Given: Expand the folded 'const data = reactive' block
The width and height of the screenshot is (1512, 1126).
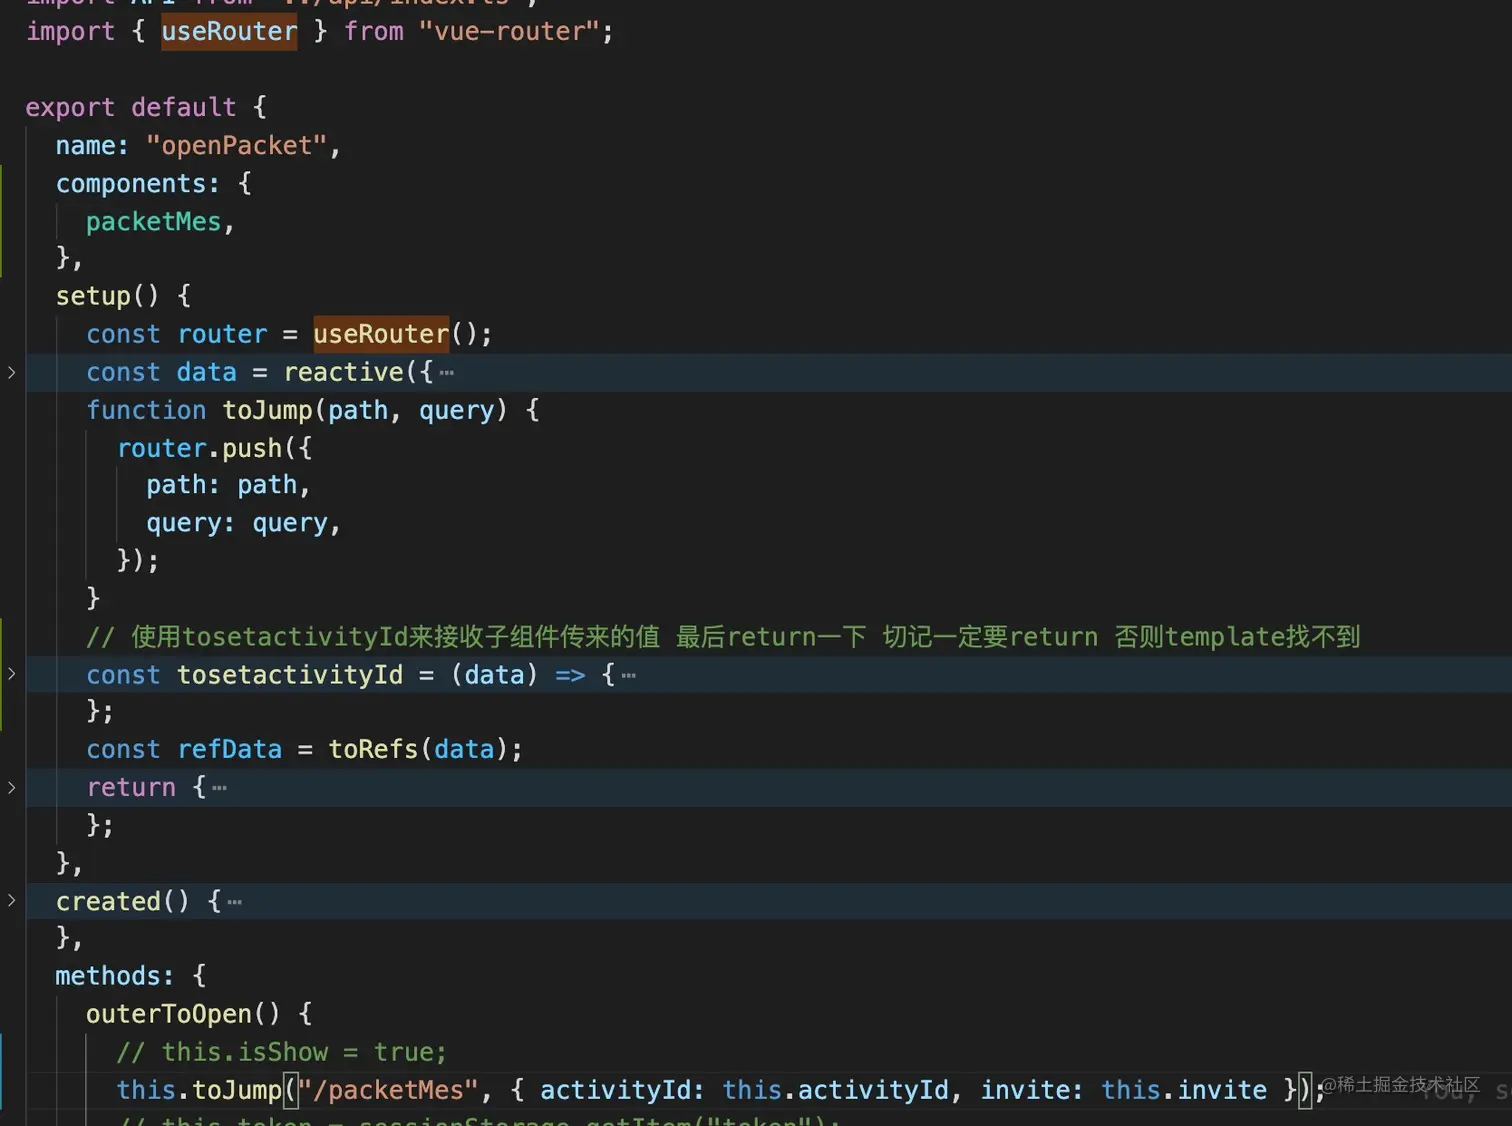Looking at the screenshot, I should tap(11, 372).
